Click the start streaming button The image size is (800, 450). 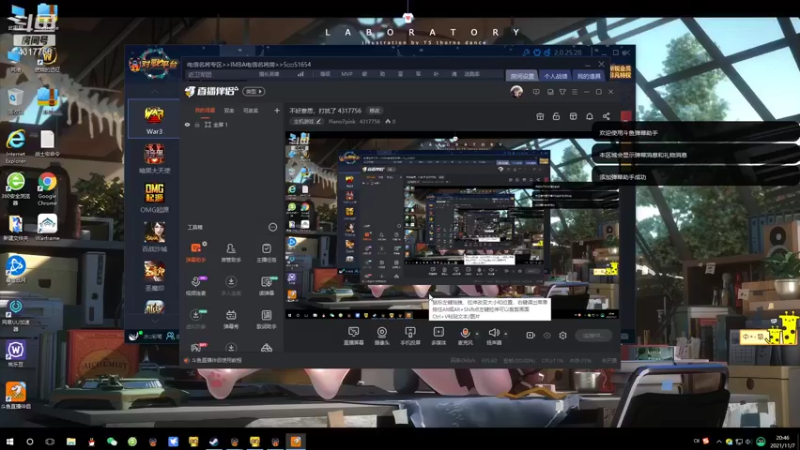pos(593,335)
